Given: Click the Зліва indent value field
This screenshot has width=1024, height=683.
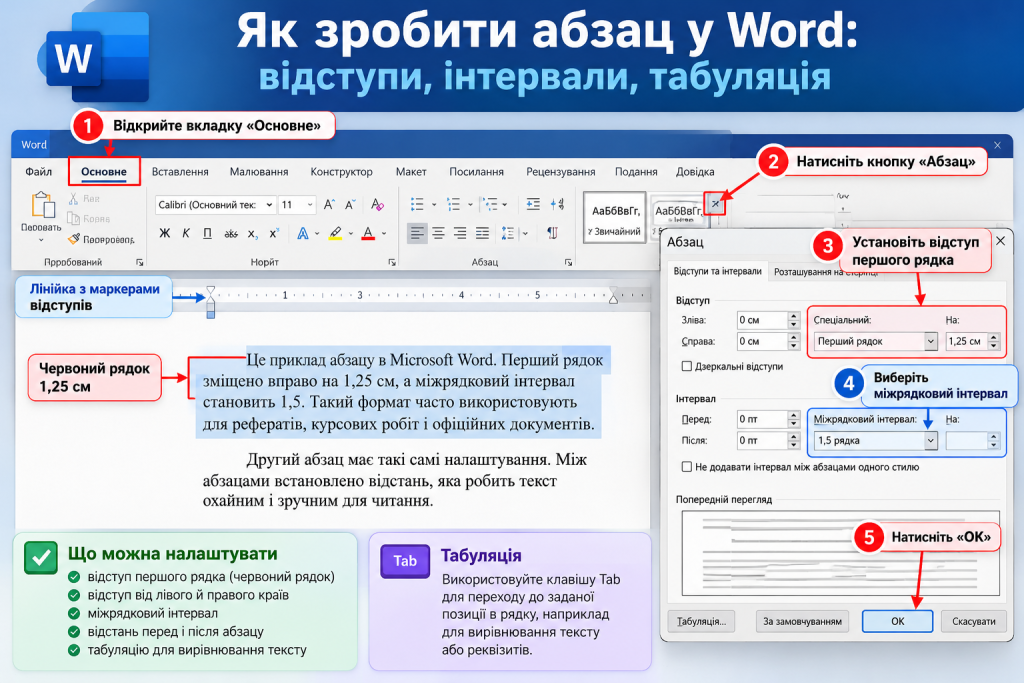Looking at the screenshot, I should click(x=761, y=320).
